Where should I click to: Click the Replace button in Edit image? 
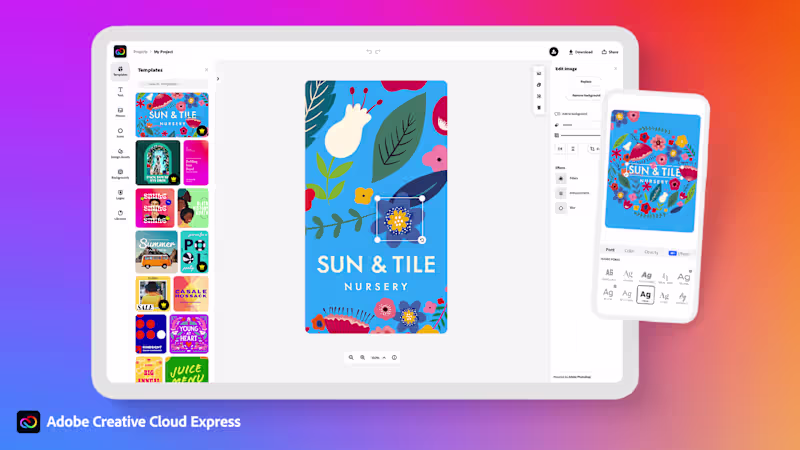point(586,82)
